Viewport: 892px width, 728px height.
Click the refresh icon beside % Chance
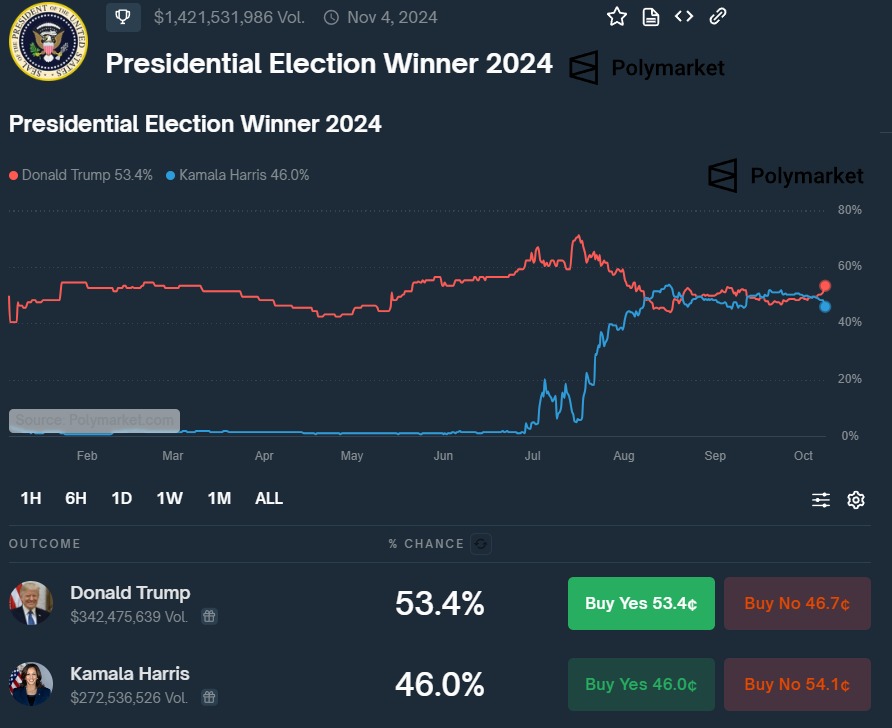pyautogui.click(x=481, y=544)
